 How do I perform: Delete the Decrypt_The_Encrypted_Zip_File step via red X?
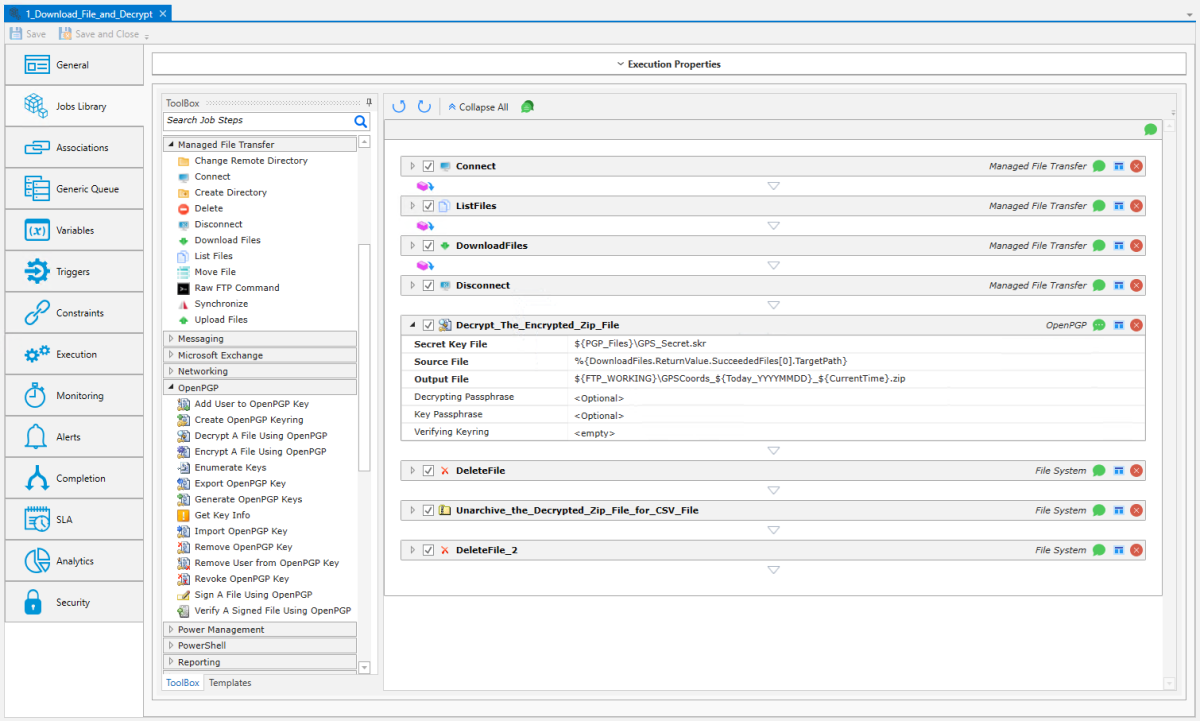[1137, 325]
